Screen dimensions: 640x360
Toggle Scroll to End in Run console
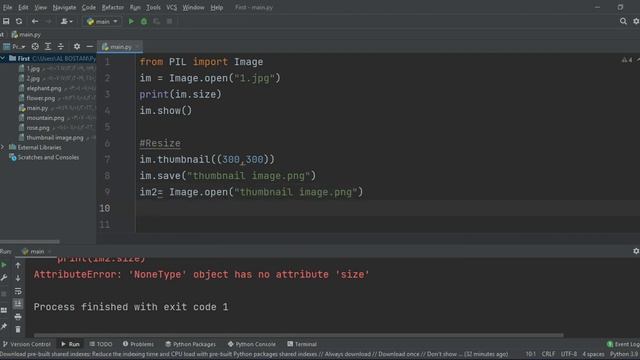pyautogui.click(x=18, y=304)
